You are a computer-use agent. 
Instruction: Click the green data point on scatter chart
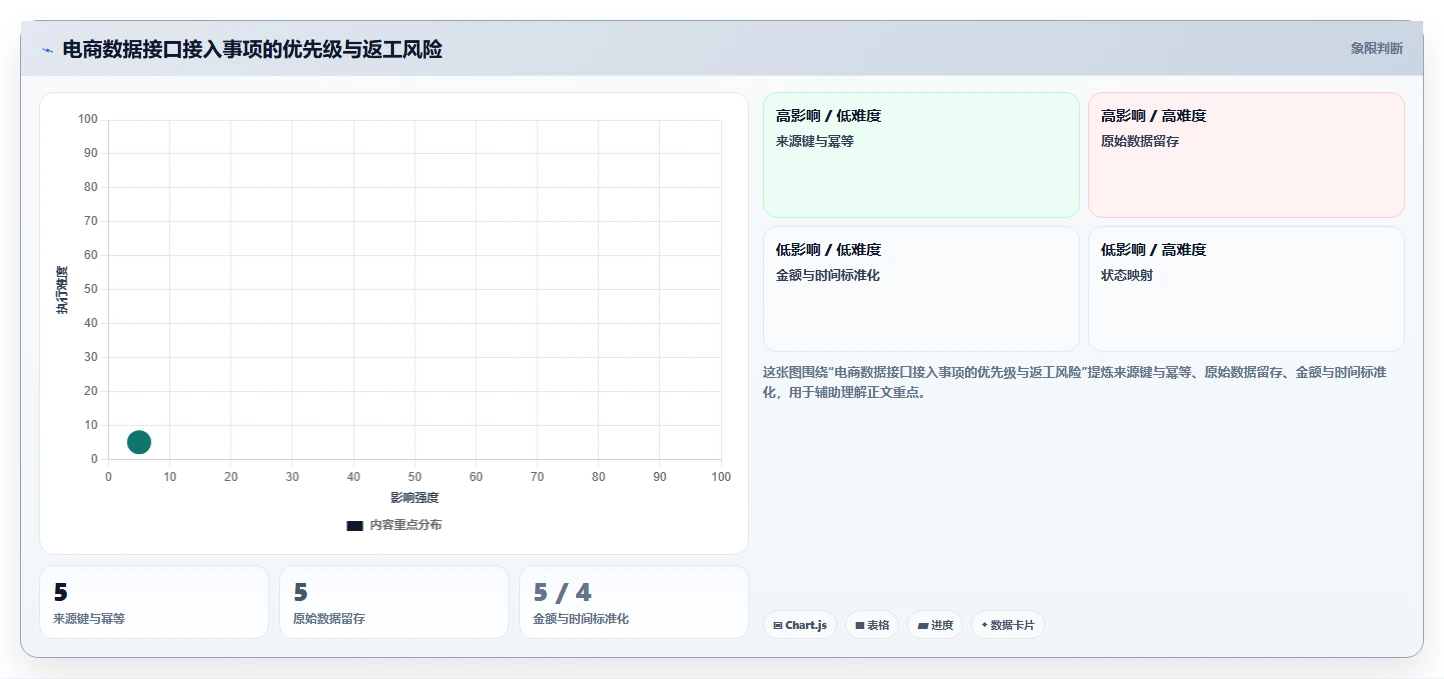(139, 442)
